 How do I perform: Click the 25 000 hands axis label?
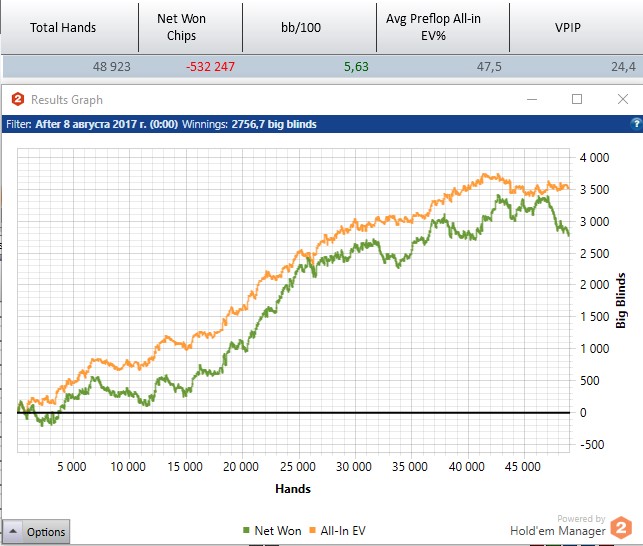pos(297,466)
